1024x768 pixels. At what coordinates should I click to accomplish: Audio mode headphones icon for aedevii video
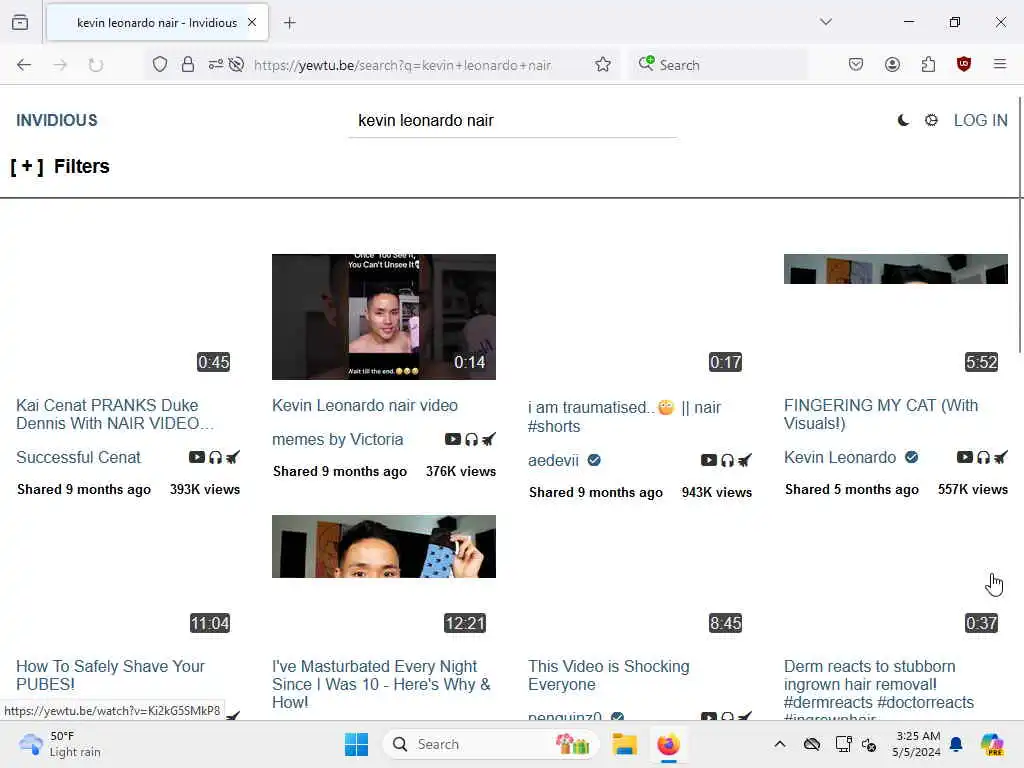(728, 460)
